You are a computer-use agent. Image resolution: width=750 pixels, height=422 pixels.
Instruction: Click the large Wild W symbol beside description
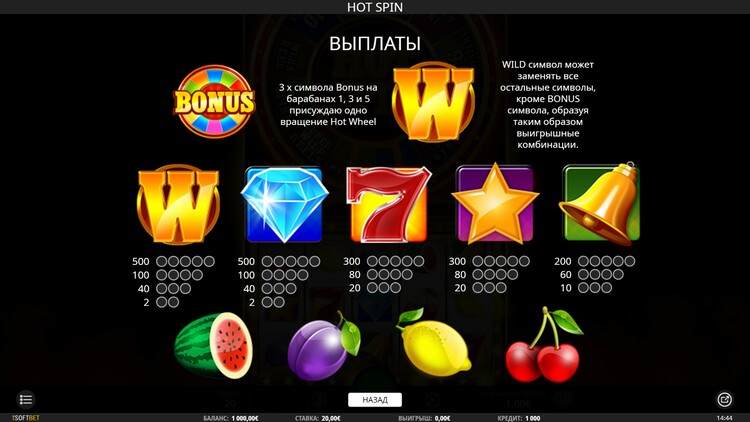tap(433, 102)
